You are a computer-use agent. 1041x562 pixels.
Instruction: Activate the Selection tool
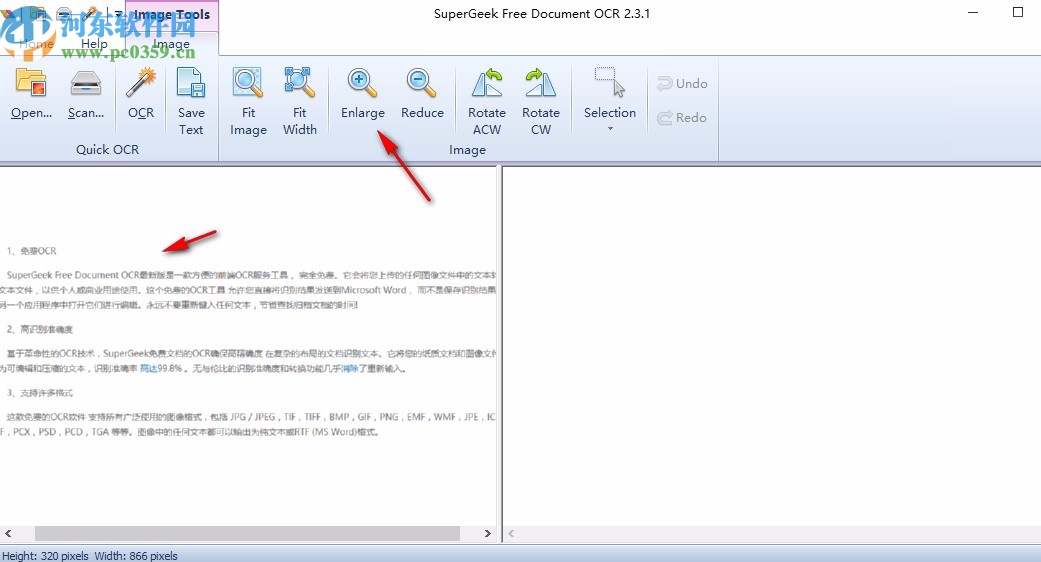point(609,93)
